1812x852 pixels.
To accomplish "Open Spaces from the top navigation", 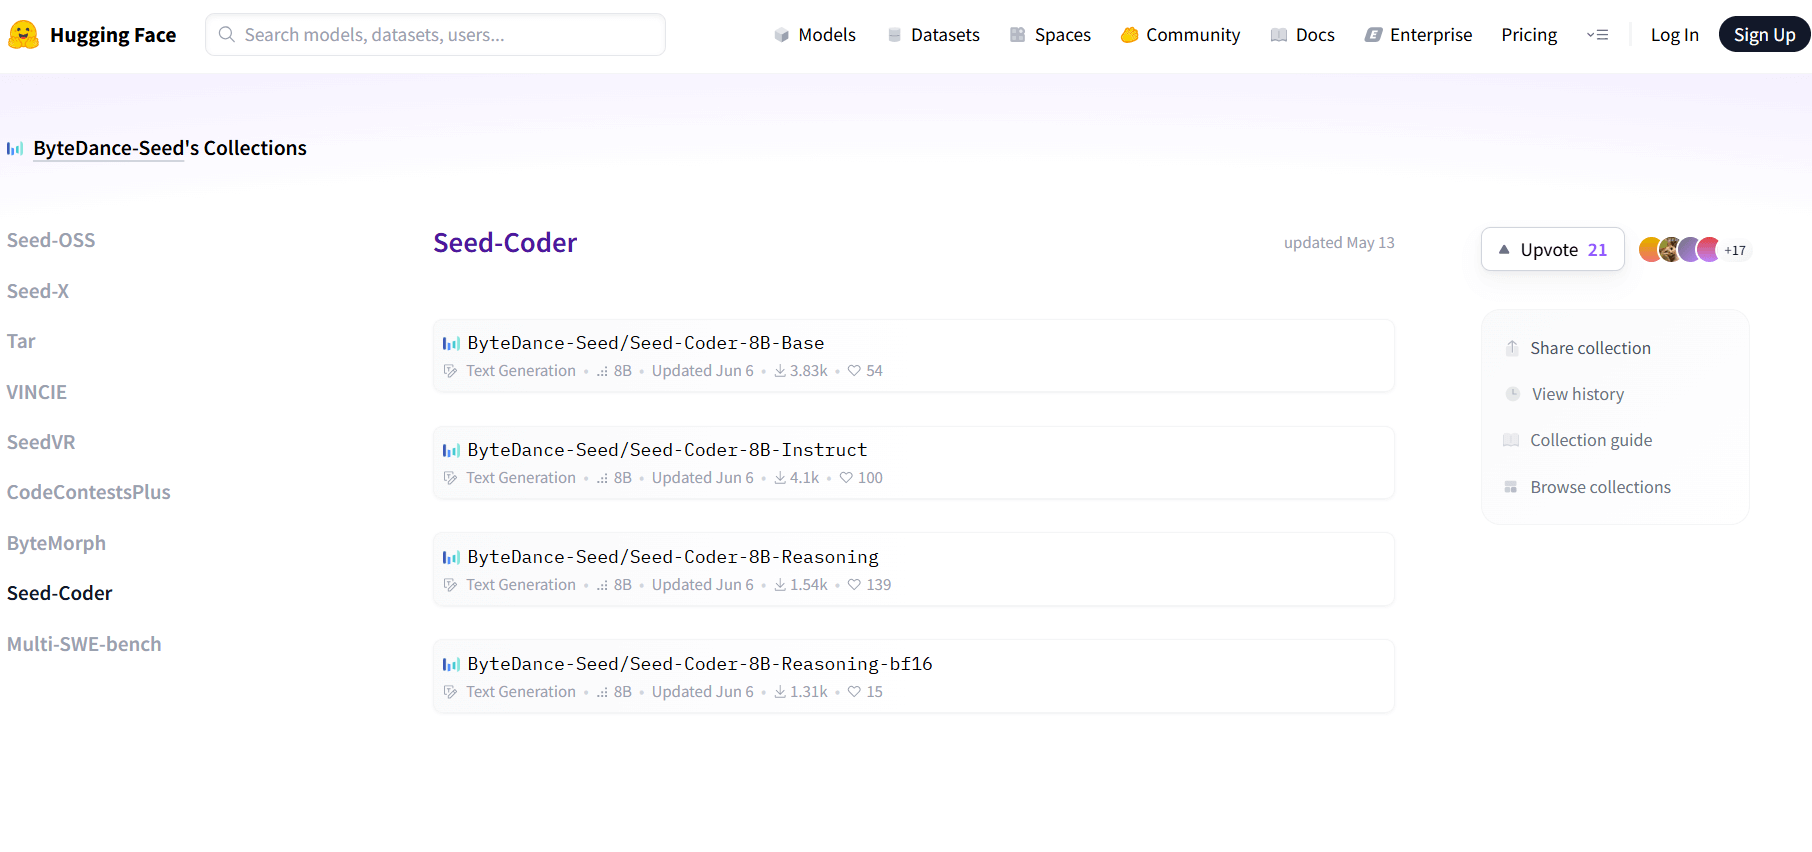I will [1050, 35].
